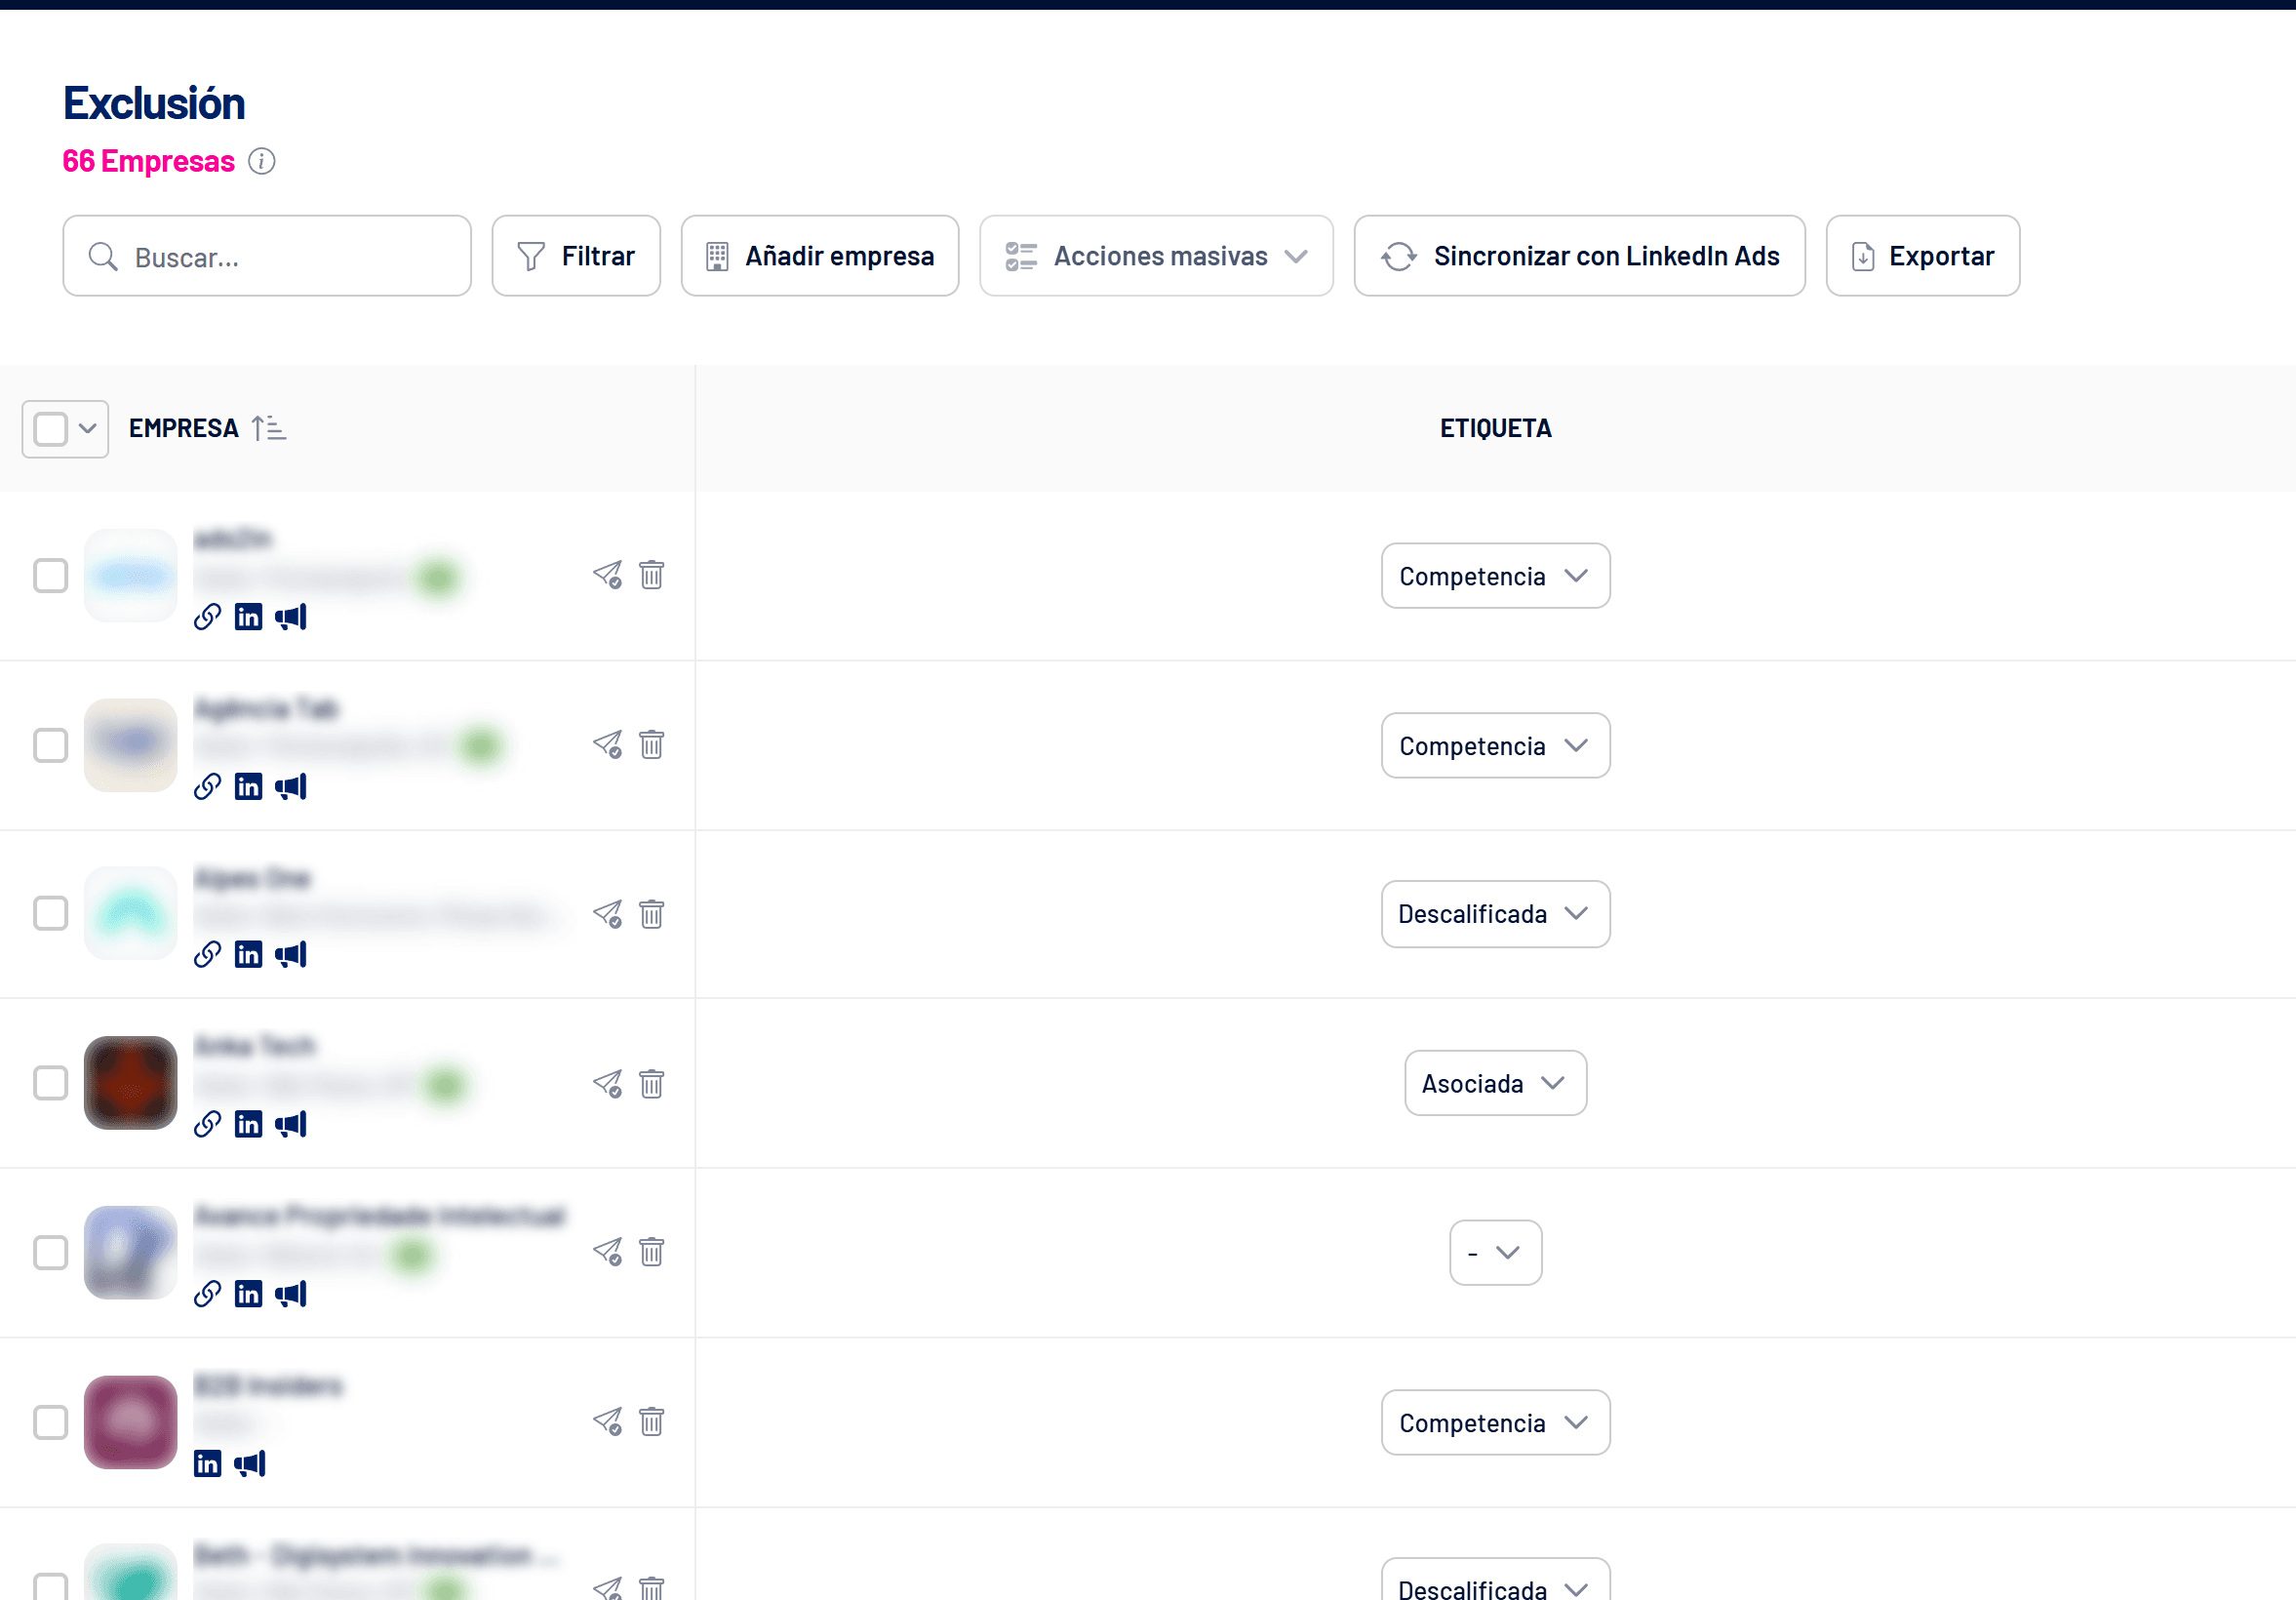Click the trash icon in the unlabeled dash row
Screen dimensions: 2296x1600
(x=652, y=1252)
